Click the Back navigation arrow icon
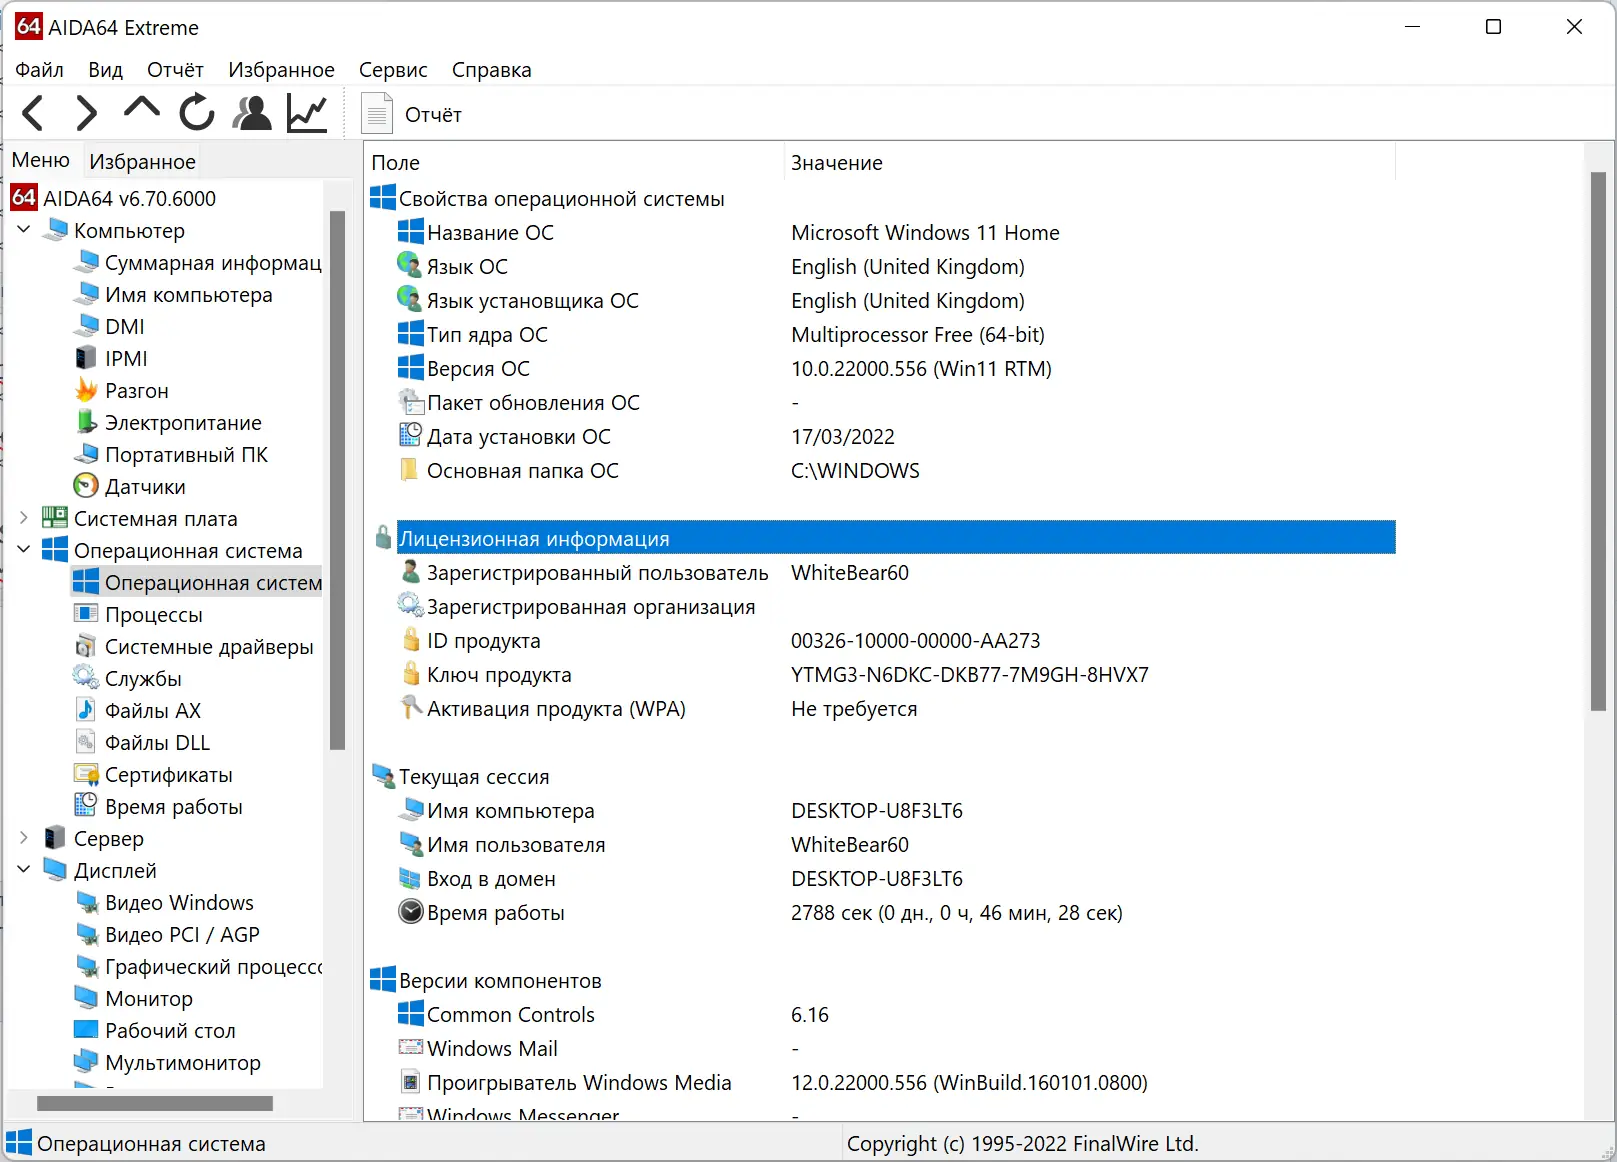This screenshot has height=1162, width=1617. (32, 112)
